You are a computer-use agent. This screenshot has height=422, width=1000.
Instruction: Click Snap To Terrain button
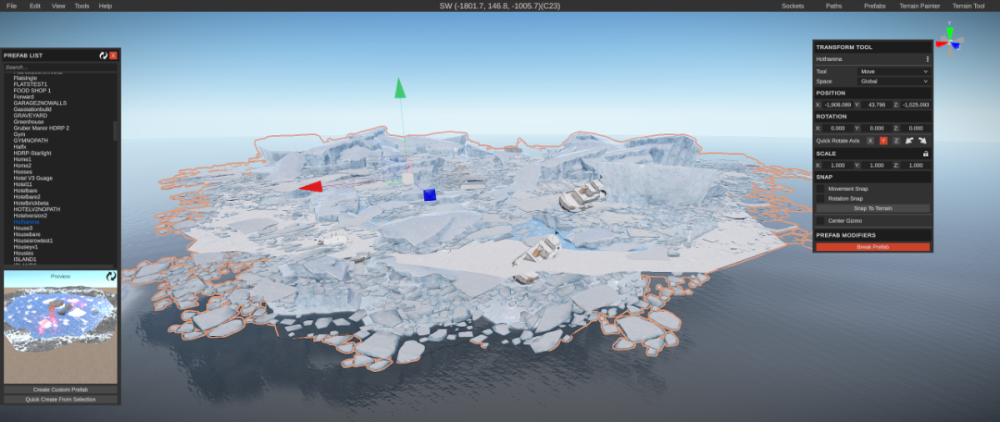click(872, 208)
